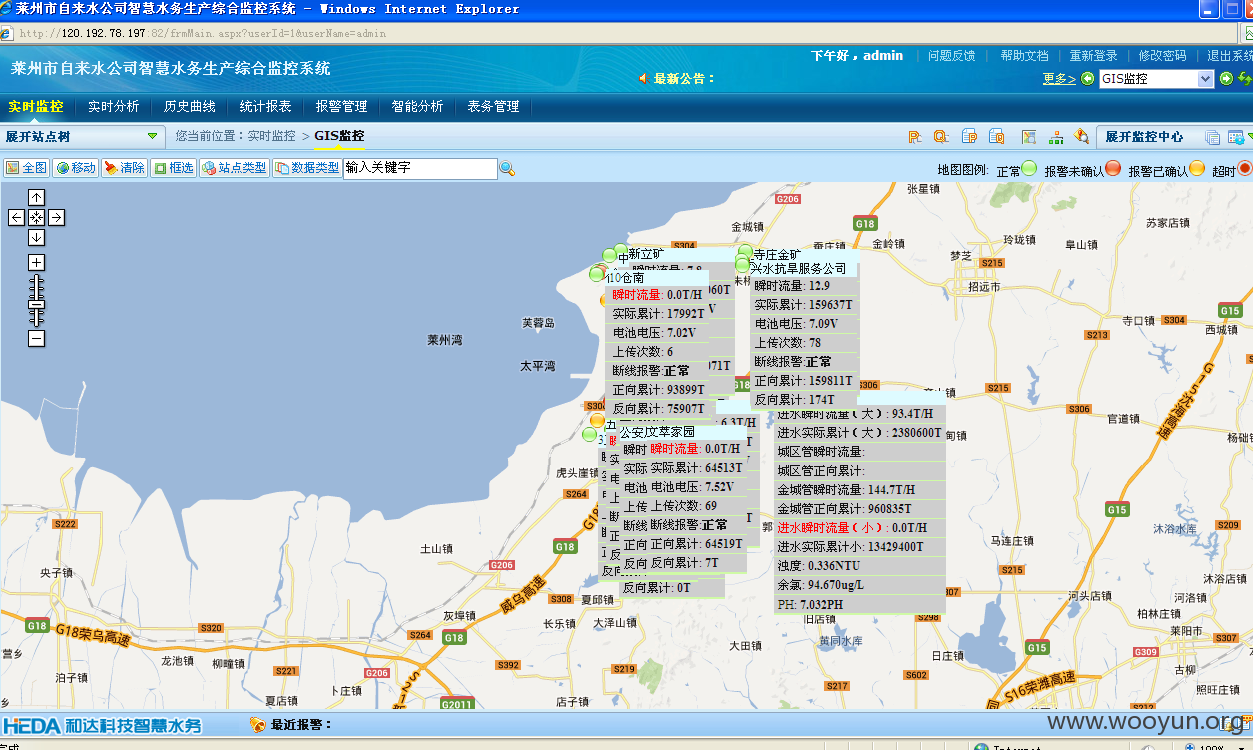Click the 数据类型 data type button
This screenshot has height=750, width=1253.
click(x=307, y=168)
